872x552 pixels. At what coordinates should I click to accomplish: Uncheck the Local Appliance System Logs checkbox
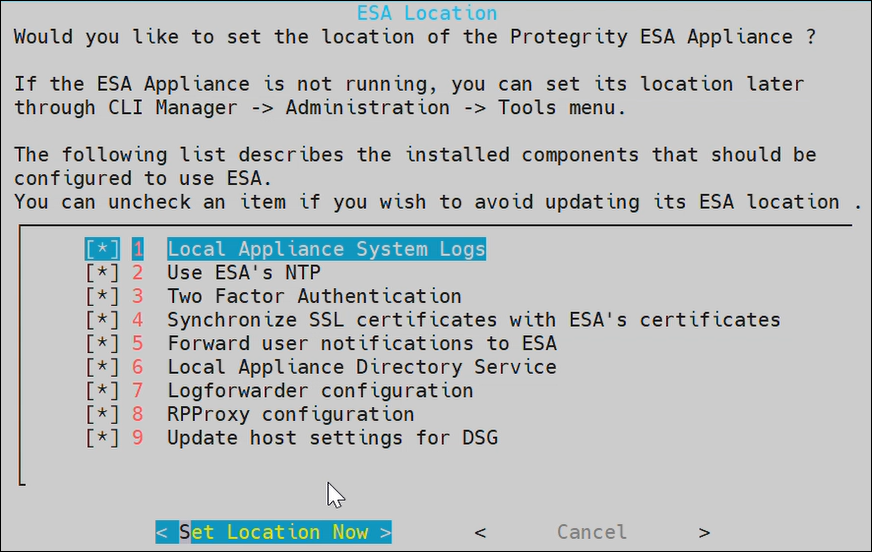102,249
